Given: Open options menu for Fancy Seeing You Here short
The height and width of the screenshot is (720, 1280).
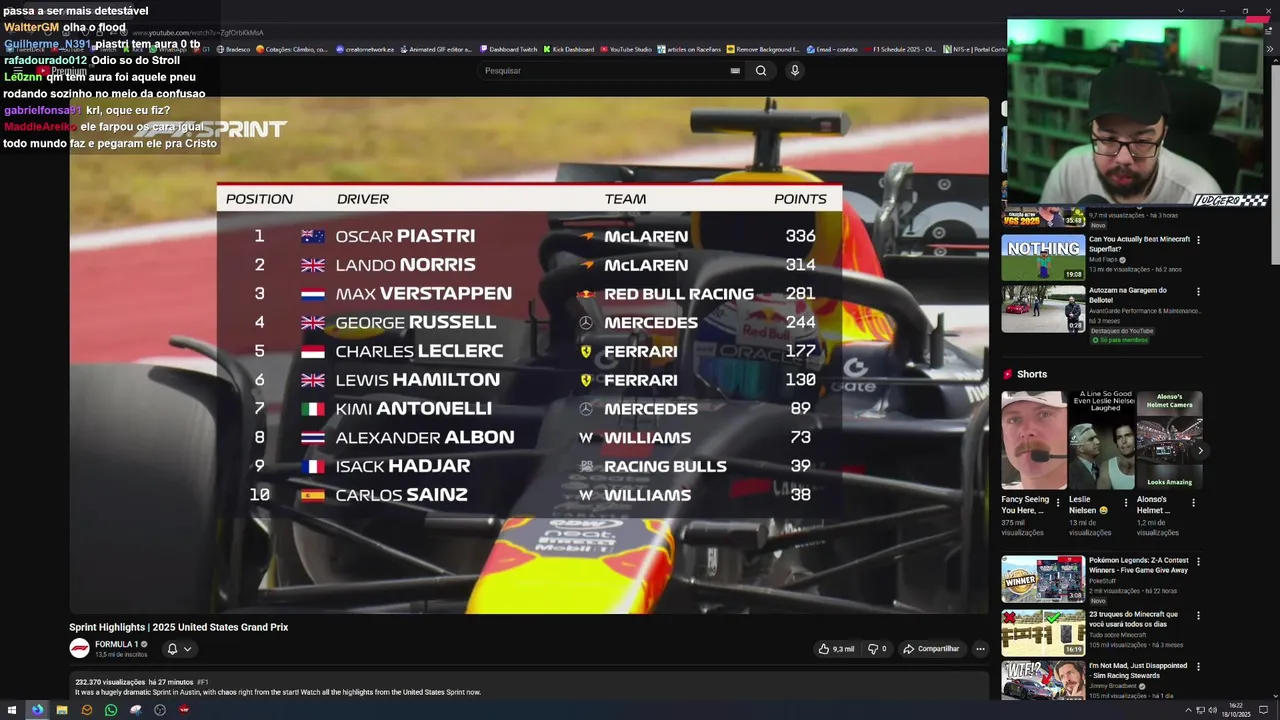Looking at the screenshot, I should [x=1060, y=502].
